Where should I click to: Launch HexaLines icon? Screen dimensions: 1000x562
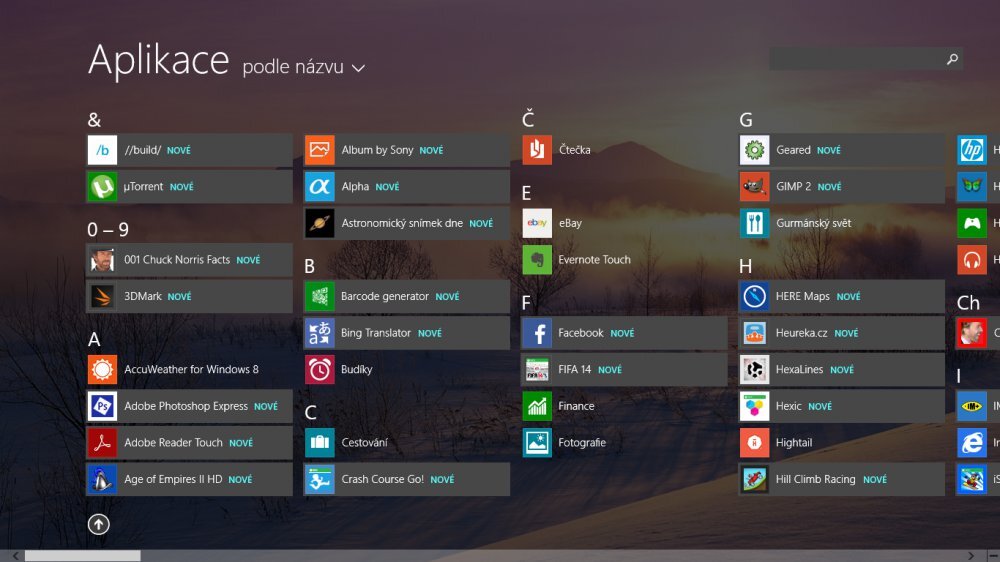pyautogui.click(x=754, y=369)
